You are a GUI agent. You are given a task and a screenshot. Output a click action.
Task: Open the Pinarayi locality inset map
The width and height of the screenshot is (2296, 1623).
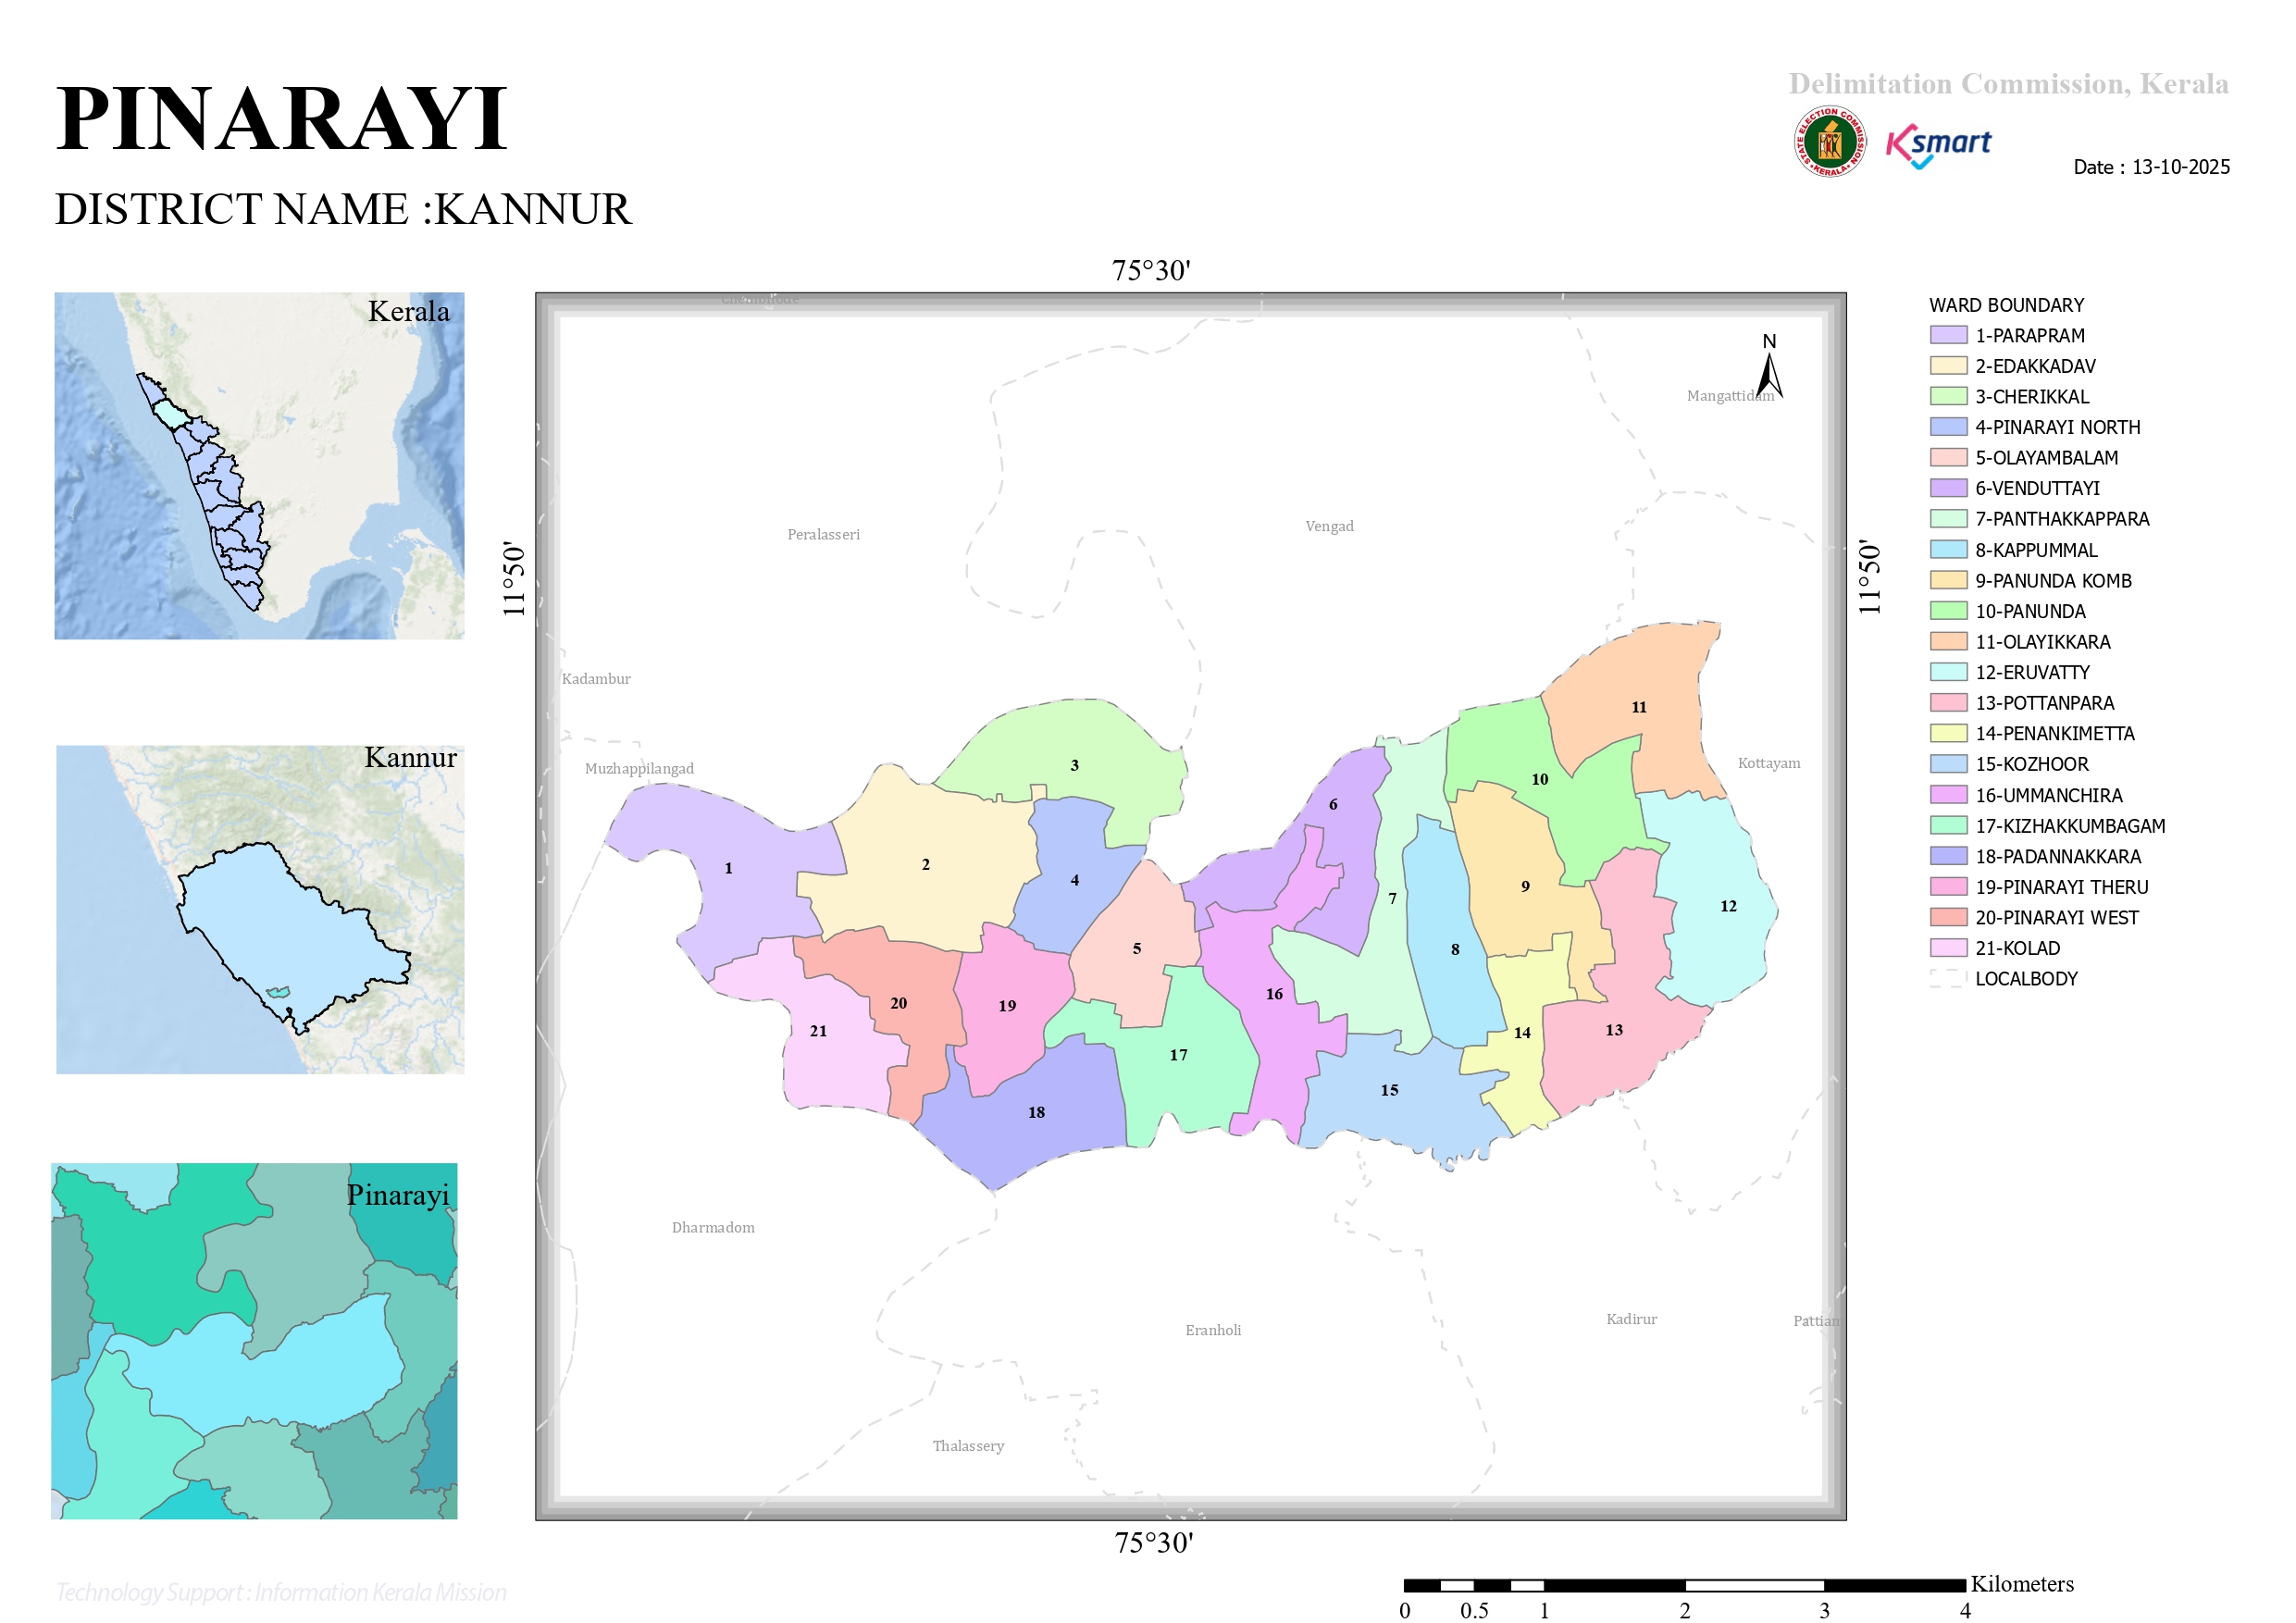click(254, 1340)
